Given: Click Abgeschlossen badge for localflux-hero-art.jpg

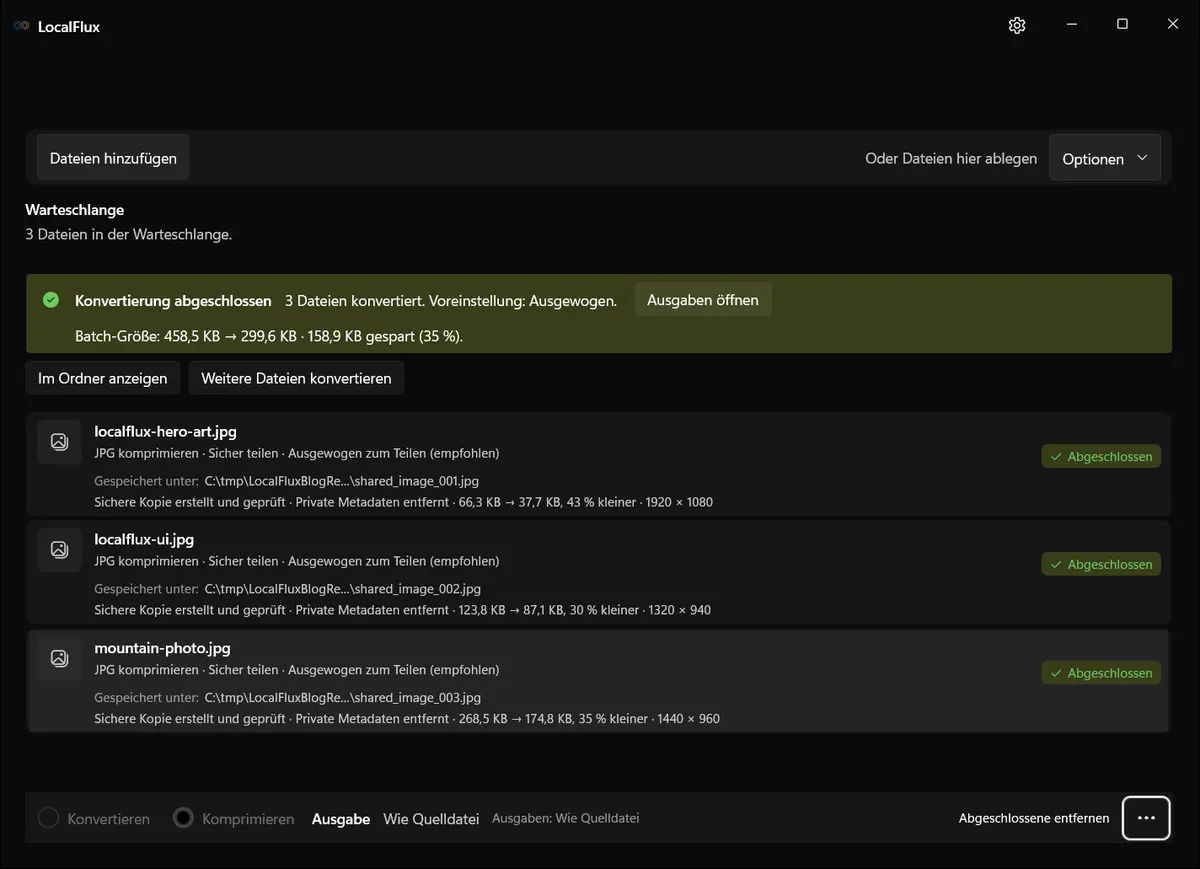Looking at the screenshot, I should pyautogui.click(x=1101, y=456).
